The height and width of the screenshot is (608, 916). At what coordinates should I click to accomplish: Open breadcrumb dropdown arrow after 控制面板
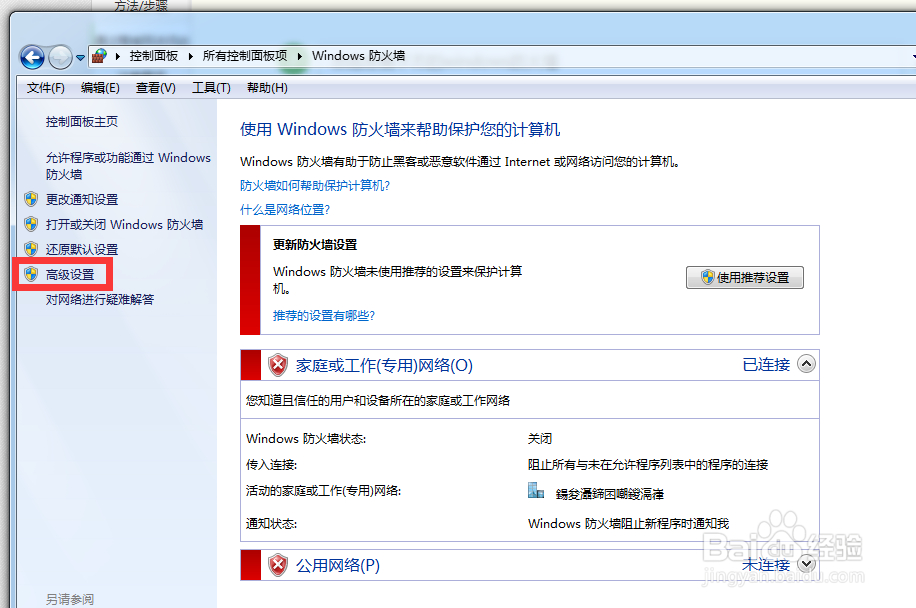pos(193,56)
